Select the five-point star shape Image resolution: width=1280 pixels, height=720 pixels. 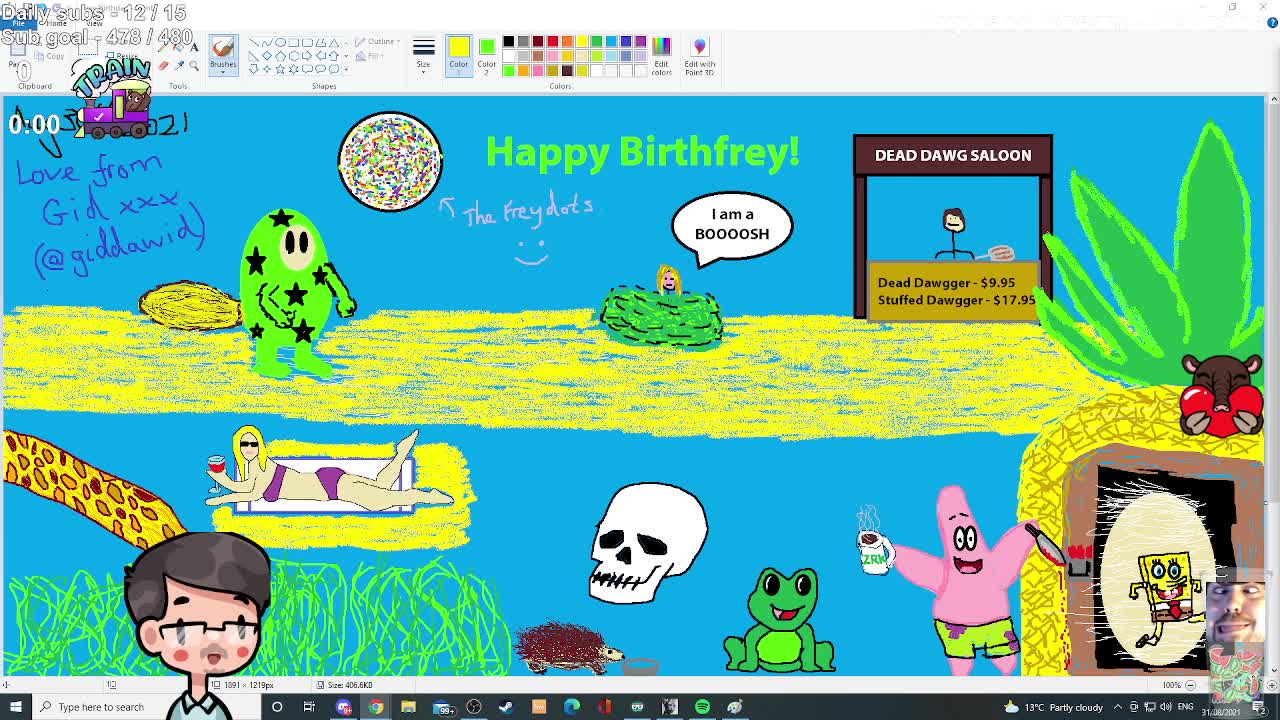coord(280,68)
